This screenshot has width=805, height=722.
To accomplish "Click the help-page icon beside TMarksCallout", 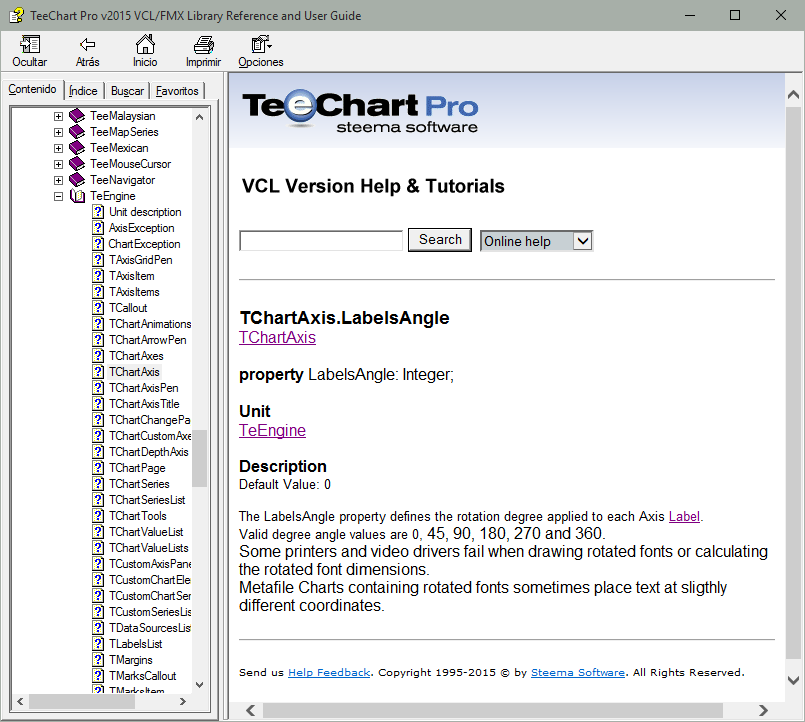I will pos(98,675).
